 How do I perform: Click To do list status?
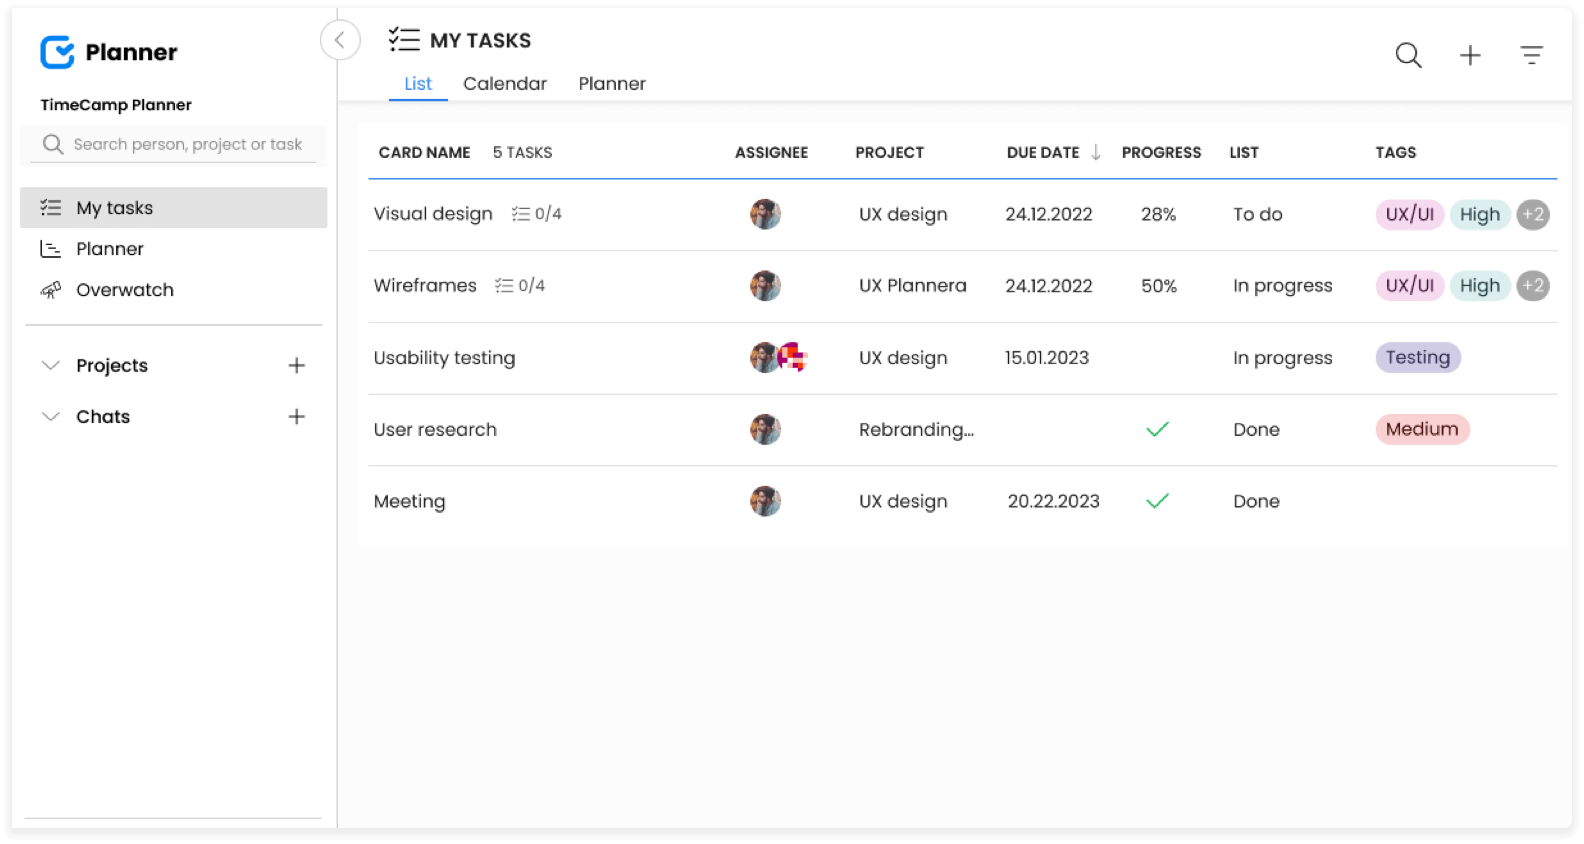click(1257, 214)
